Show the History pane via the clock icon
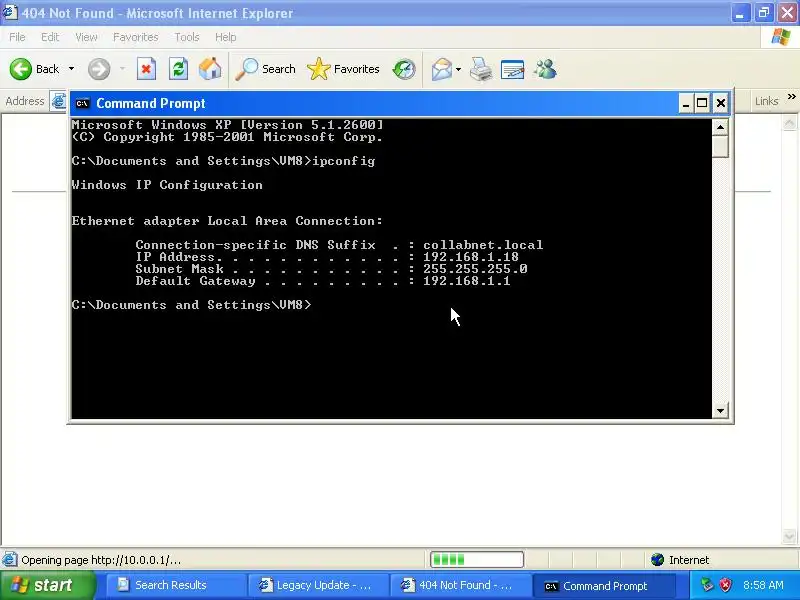800x600 pixels. (x=404, y=69)
